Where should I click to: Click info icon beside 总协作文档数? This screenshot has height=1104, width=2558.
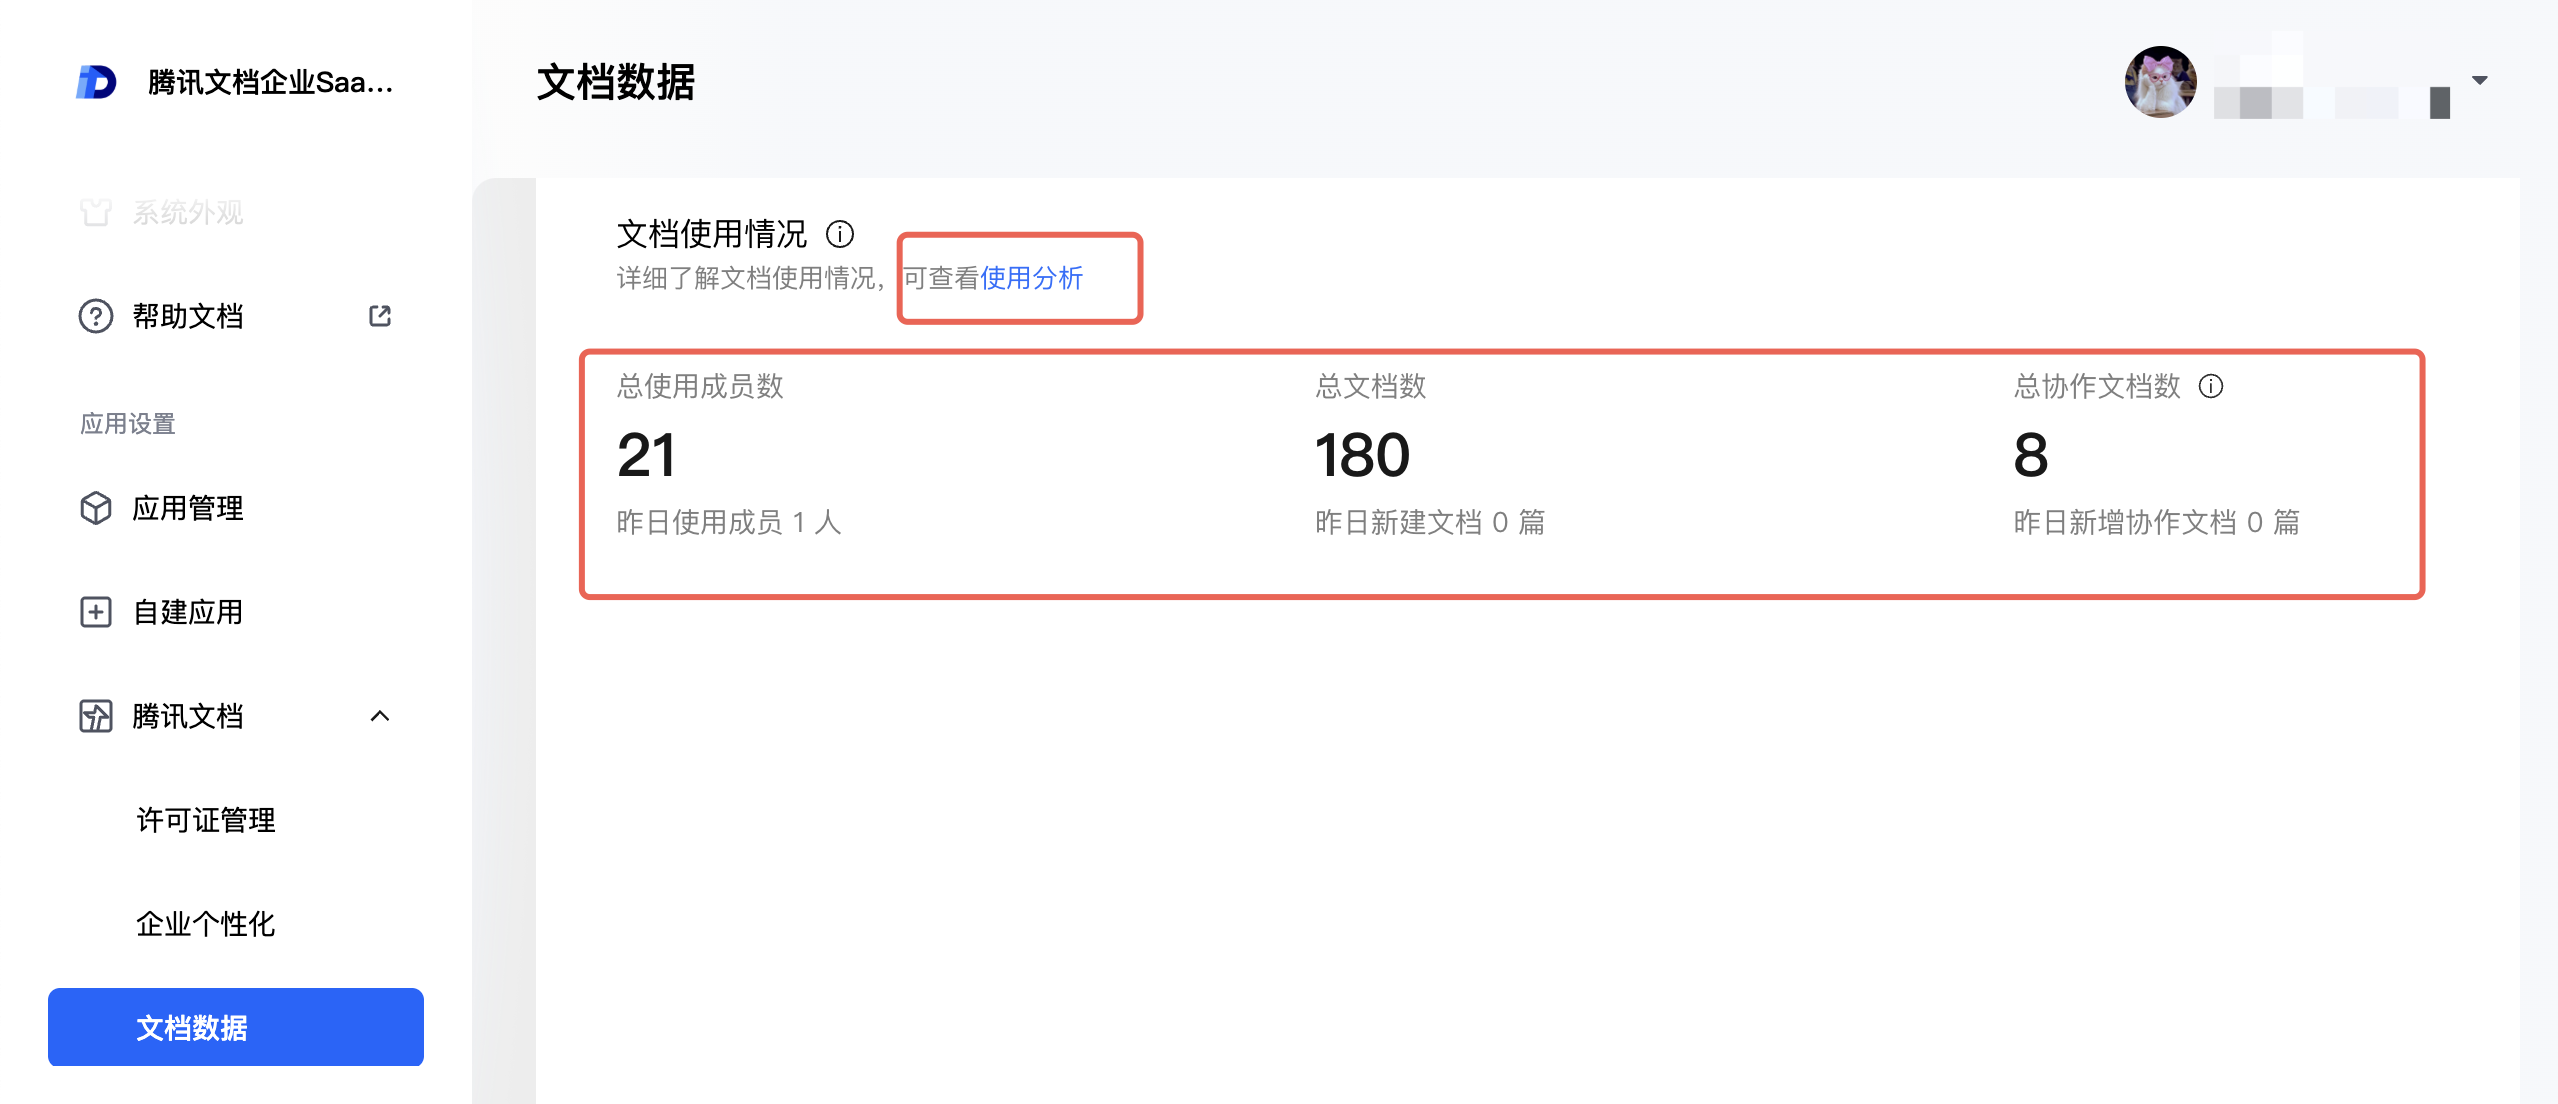[2211, 386]
